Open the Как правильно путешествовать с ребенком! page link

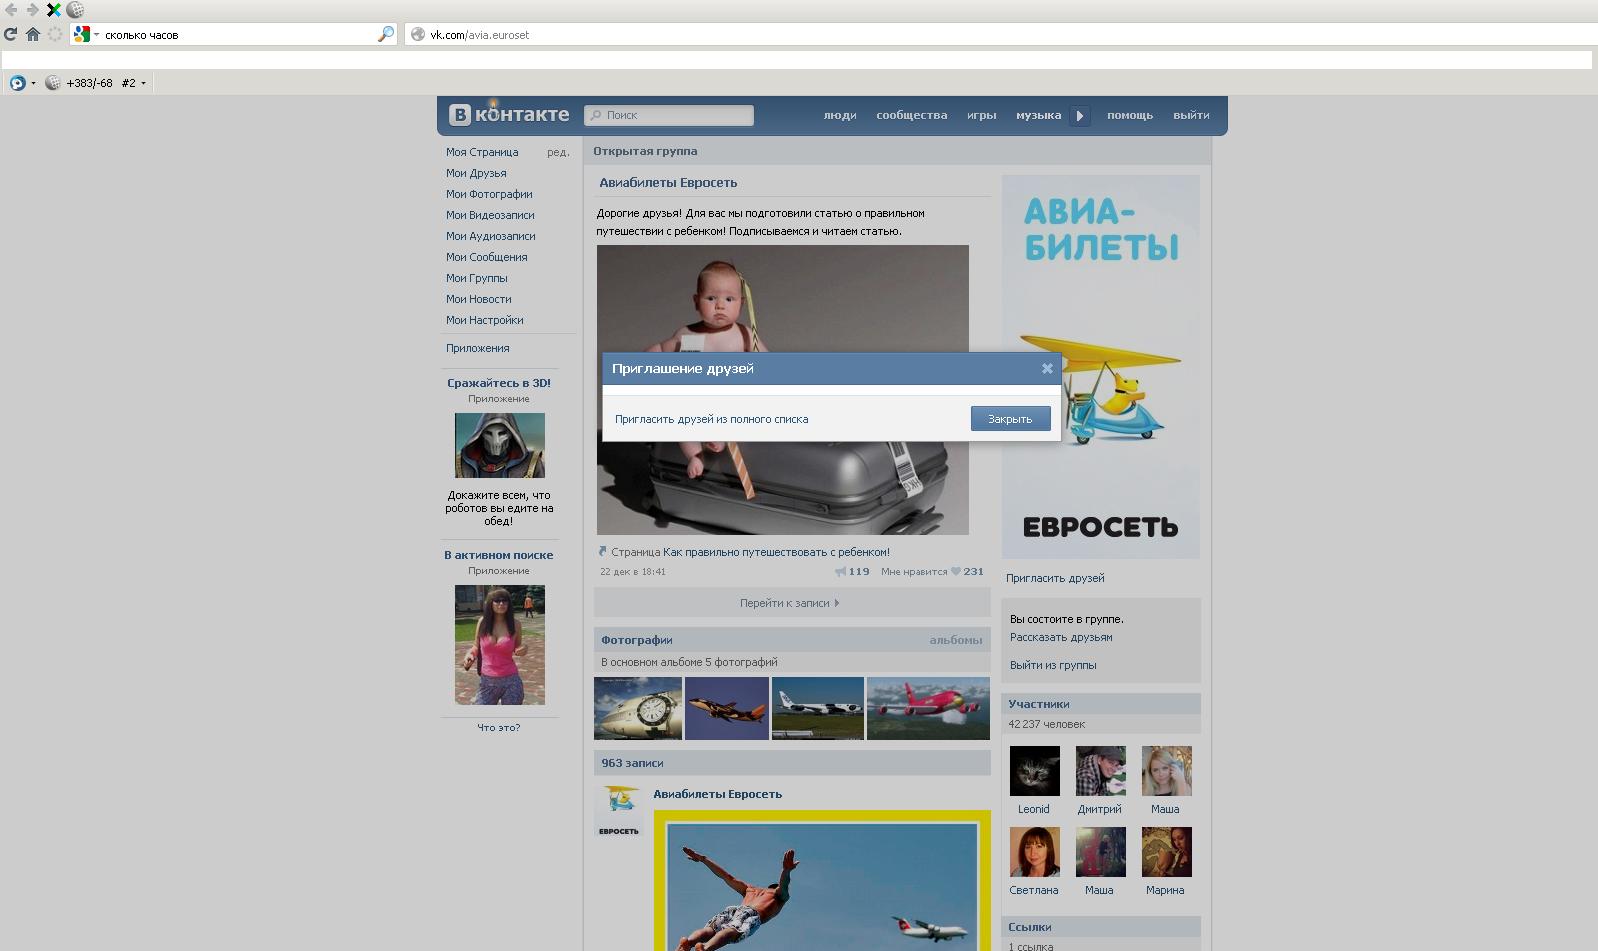(x=776, y=552)
